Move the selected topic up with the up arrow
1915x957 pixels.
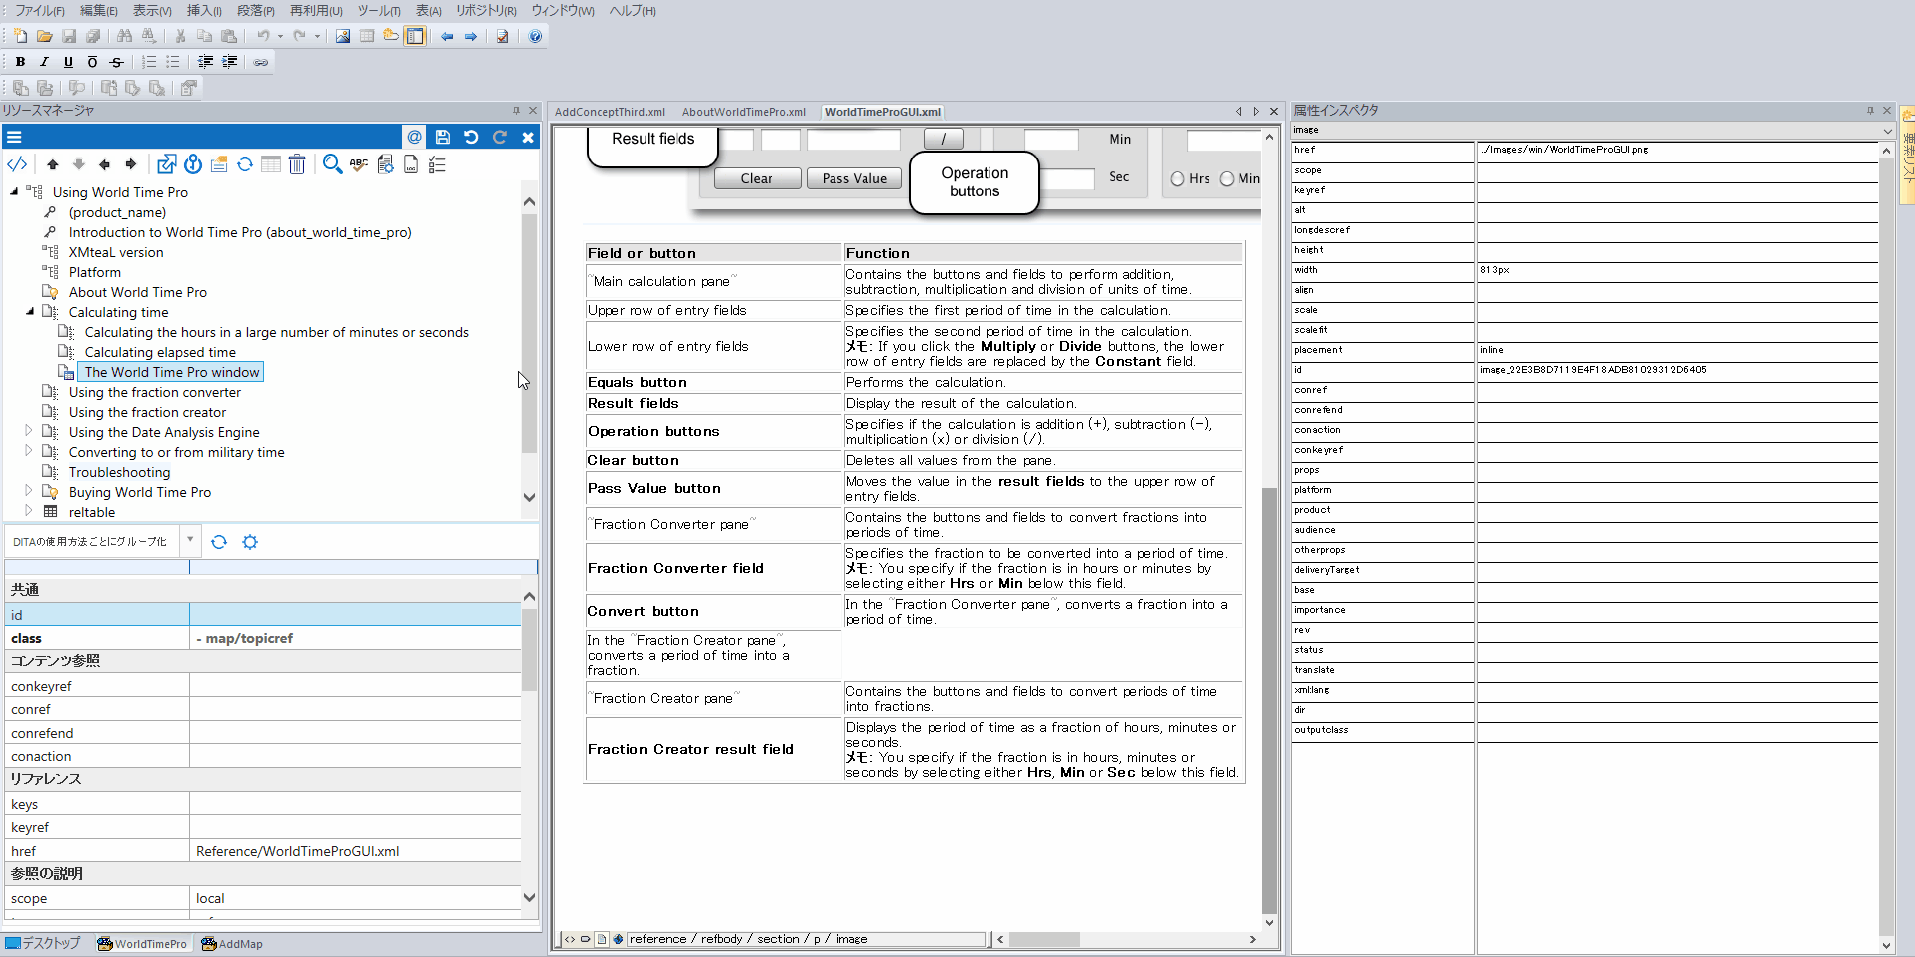pos(53,164)
